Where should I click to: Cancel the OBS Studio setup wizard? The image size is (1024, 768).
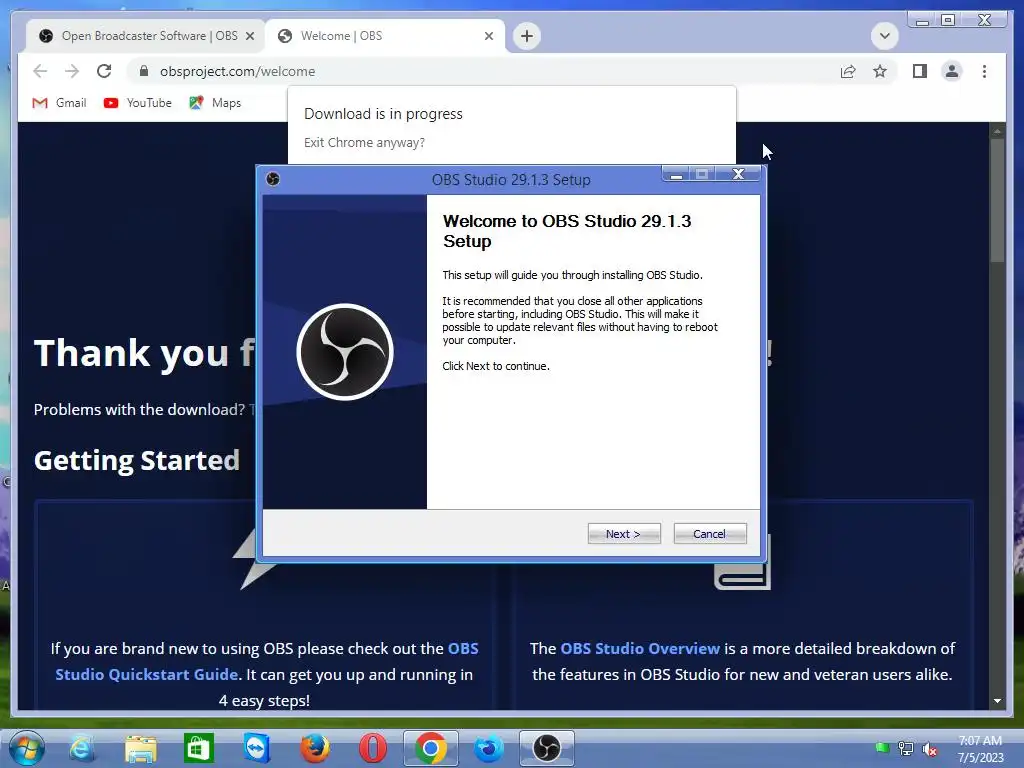(710, 534)
